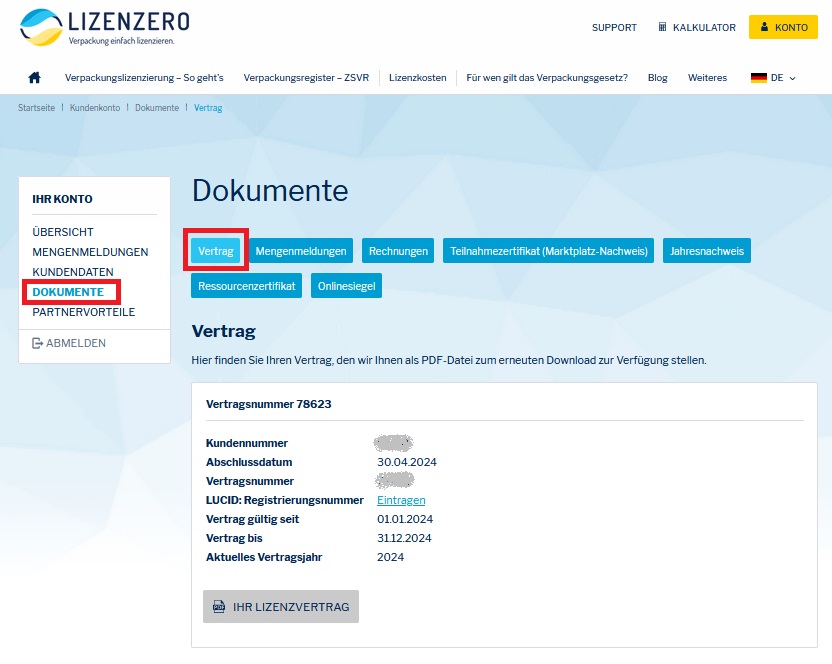This screenshot has width=832, height=664.
Task: Open PARTNERVORTEILE in account sidebar
Action: [x=83, y=312]
